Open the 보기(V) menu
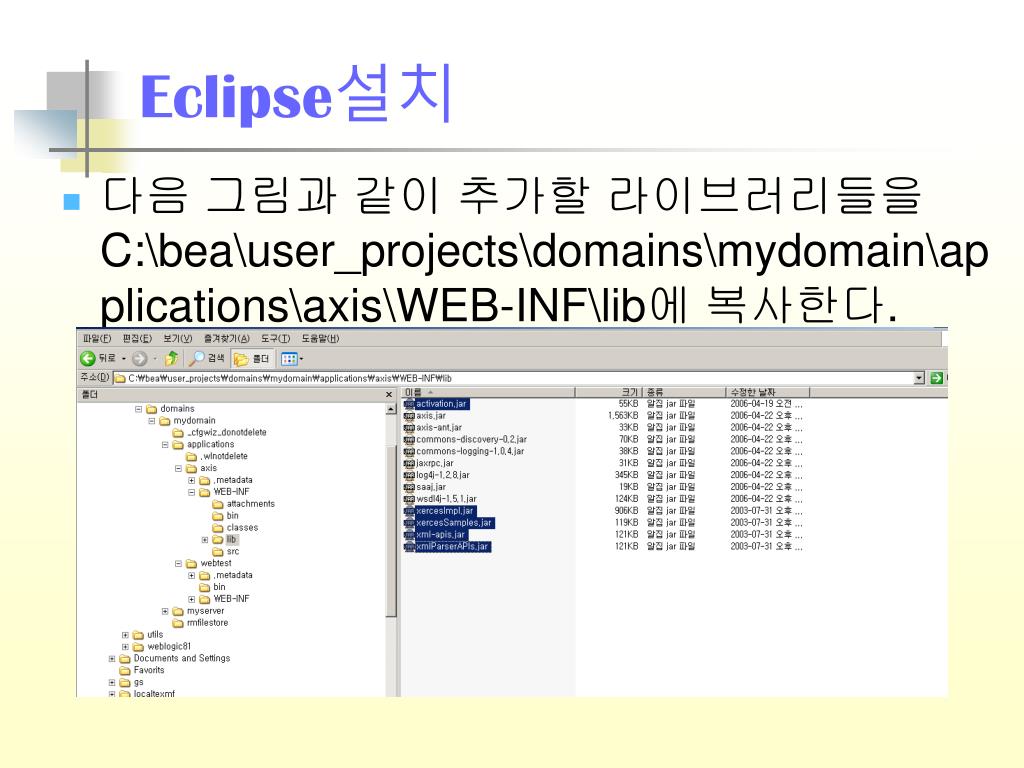1024x768 pixels. (x=178, y=338)
